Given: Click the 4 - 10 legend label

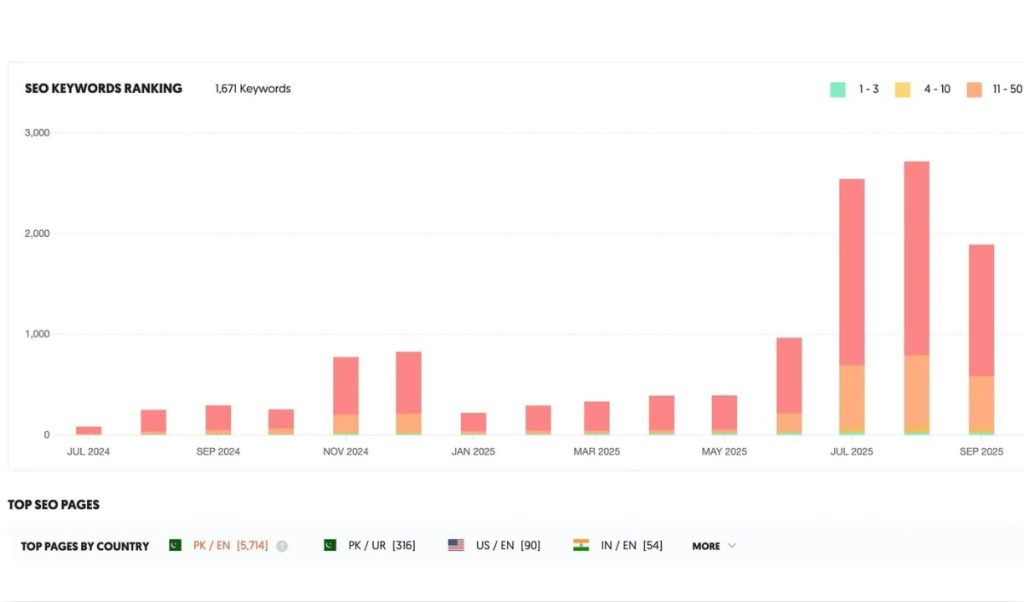Looking at the screenshot, I should coord(937,89).
